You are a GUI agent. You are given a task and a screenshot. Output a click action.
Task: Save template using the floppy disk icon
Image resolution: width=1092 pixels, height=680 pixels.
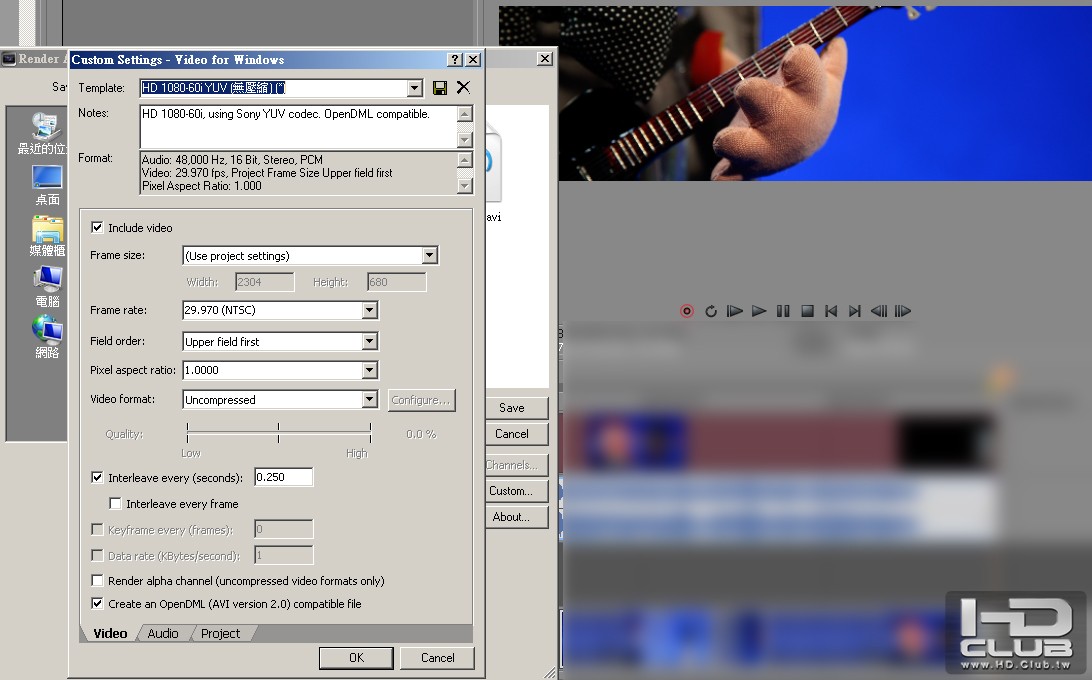439,88
